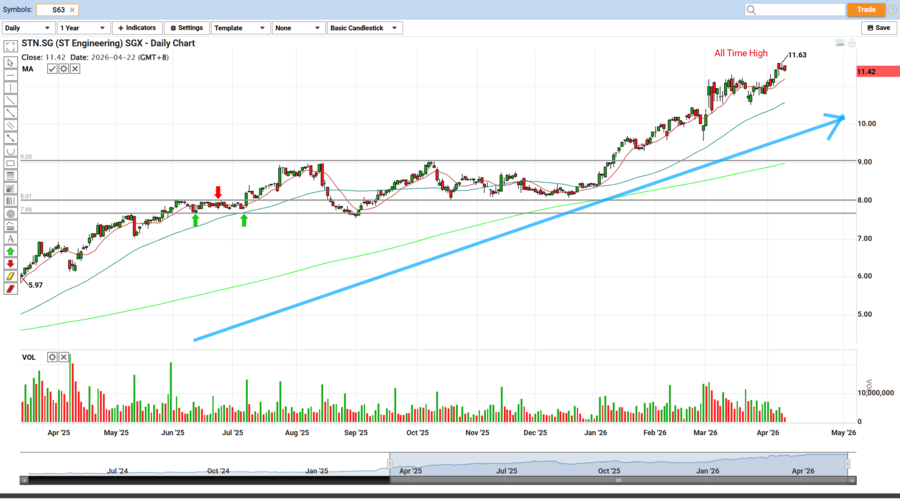This screenshot has width=900, height=499.
Task: Select the horizontal line drawing tool
Action: pos(10,74)
